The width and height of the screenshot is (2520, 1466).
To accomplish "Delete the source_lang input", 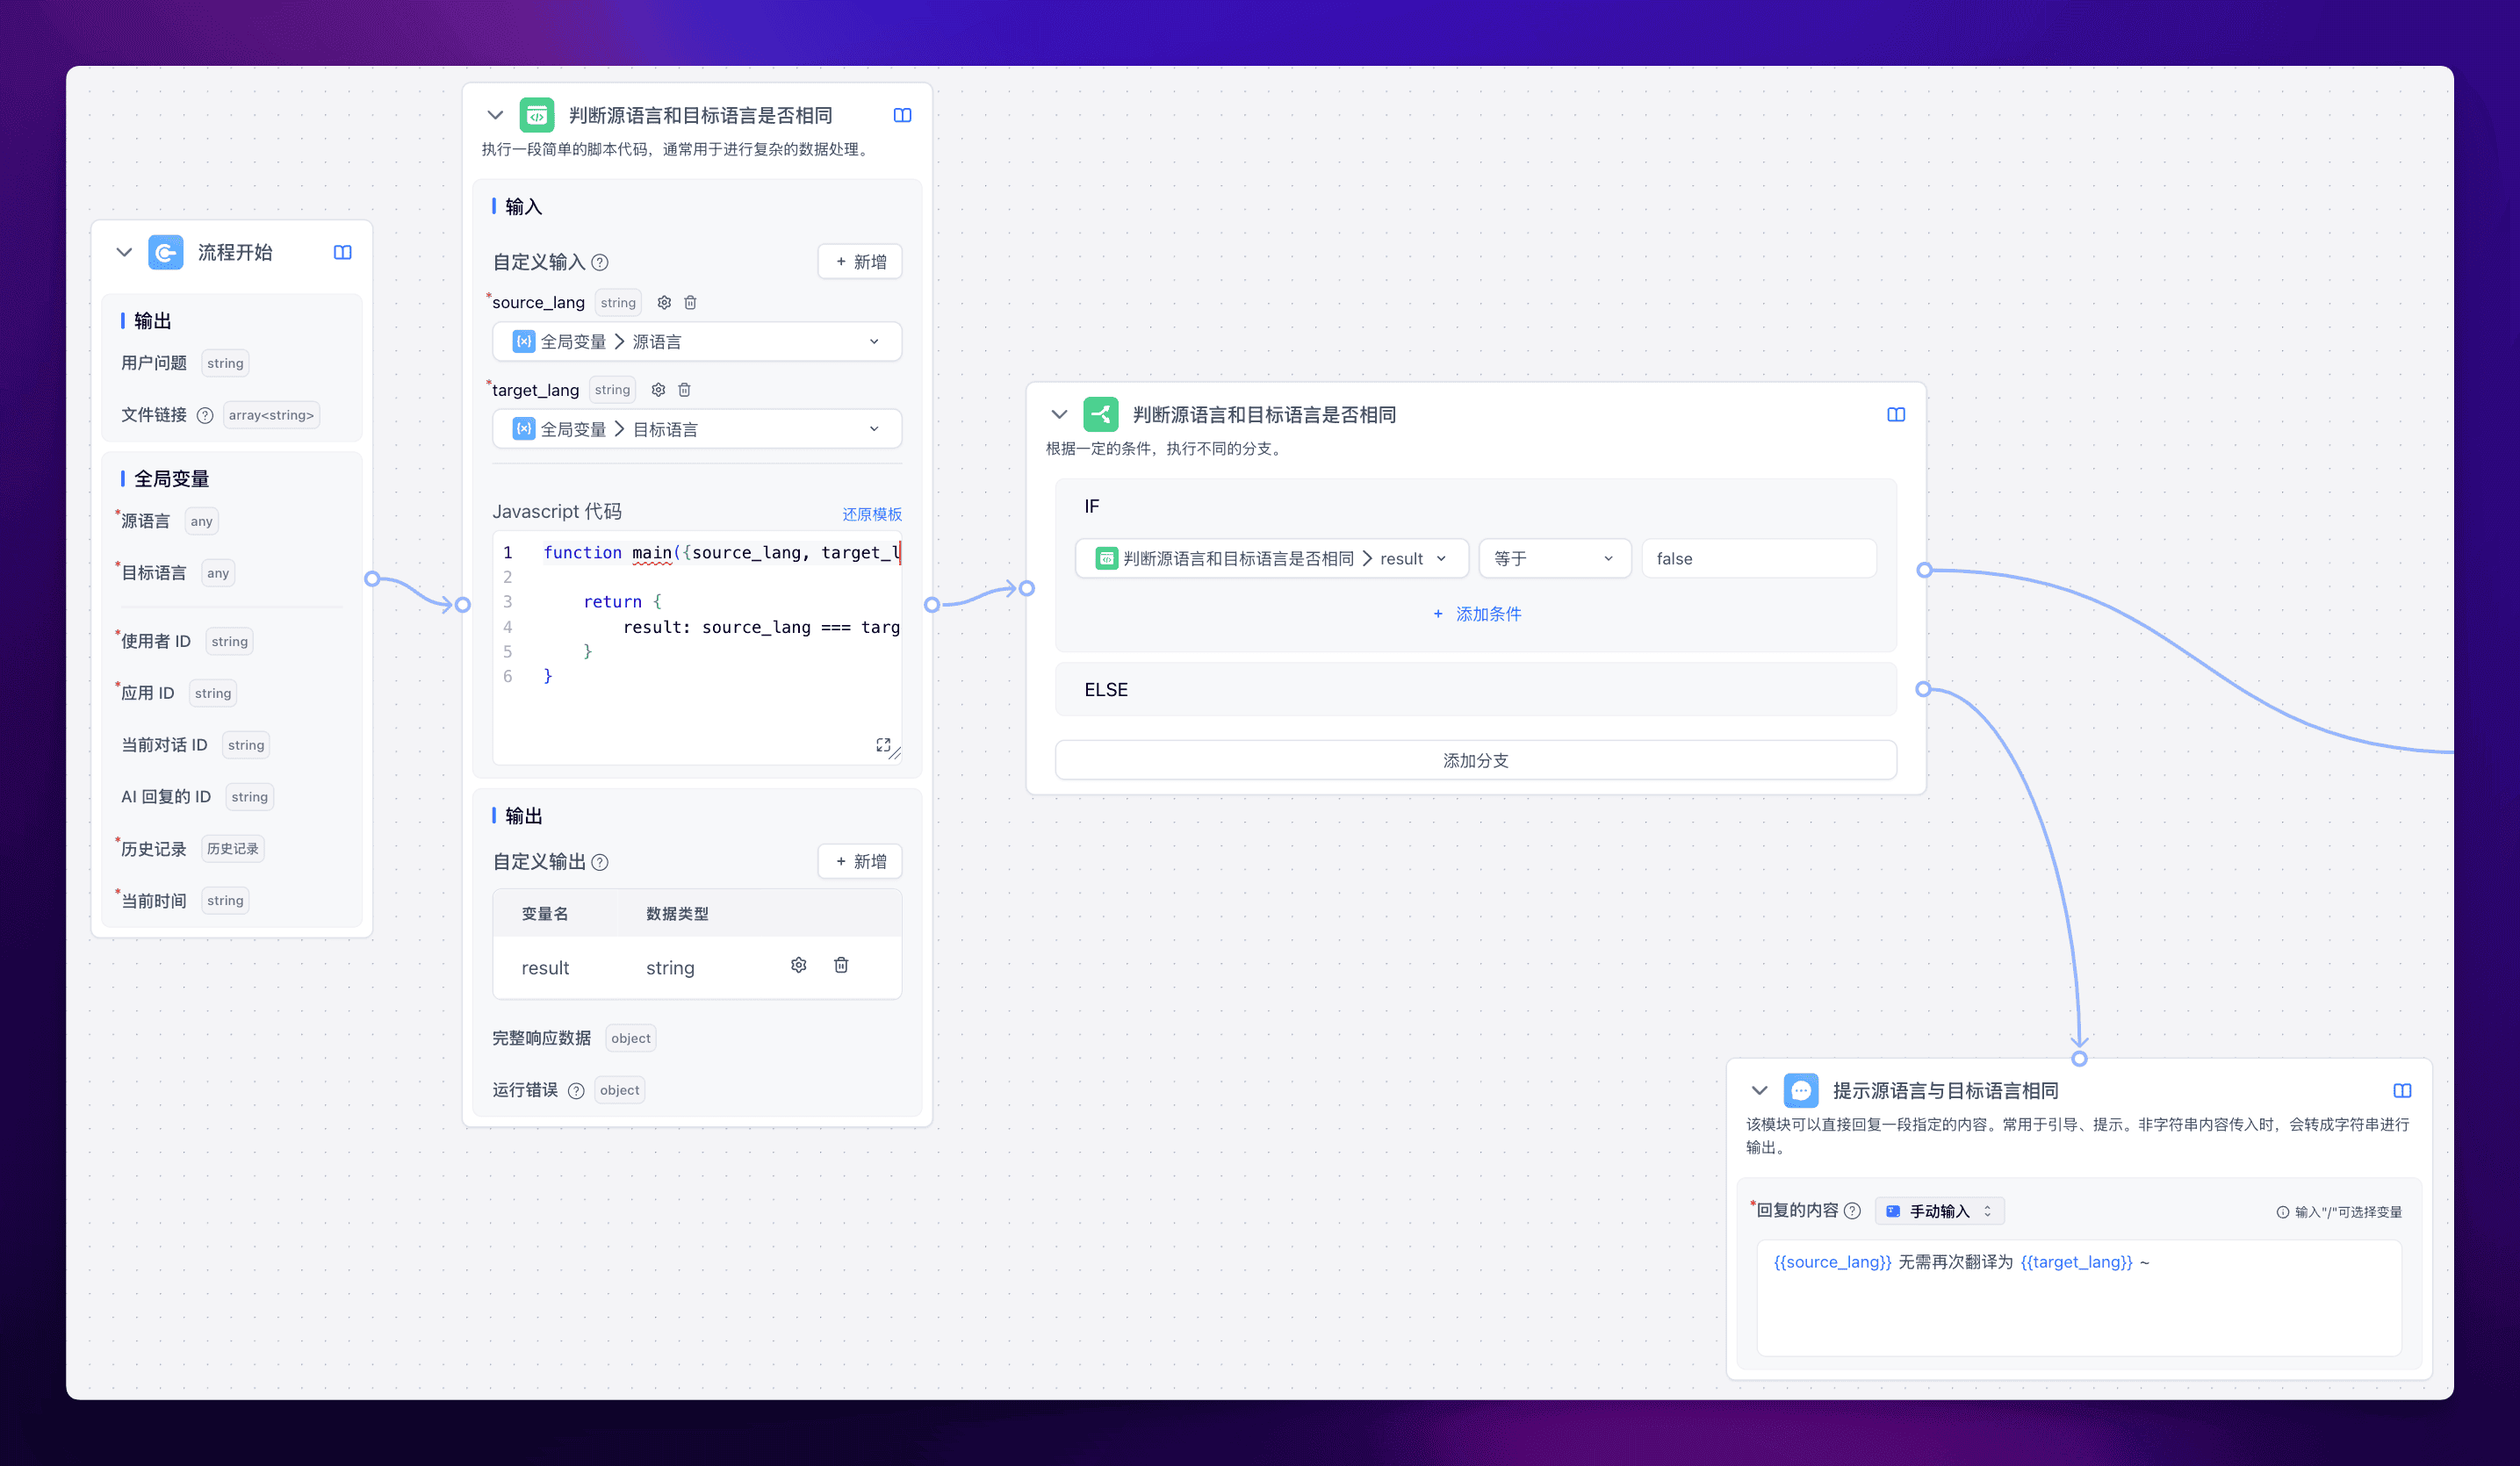I will click(690, 302).
